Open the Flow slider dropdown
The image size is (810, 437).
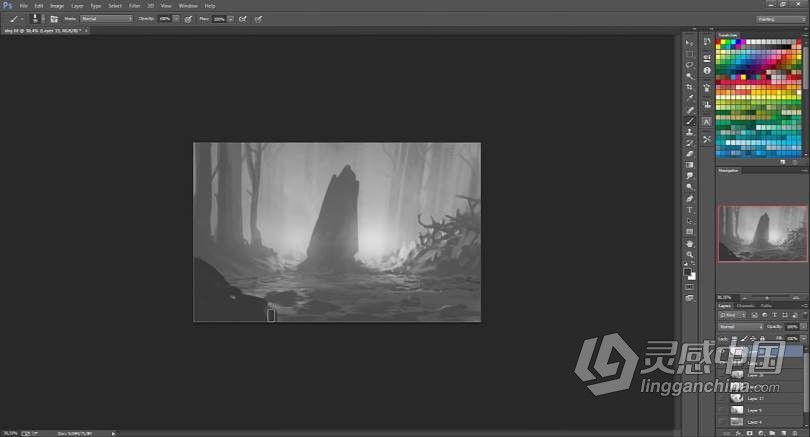coord(230,19)
